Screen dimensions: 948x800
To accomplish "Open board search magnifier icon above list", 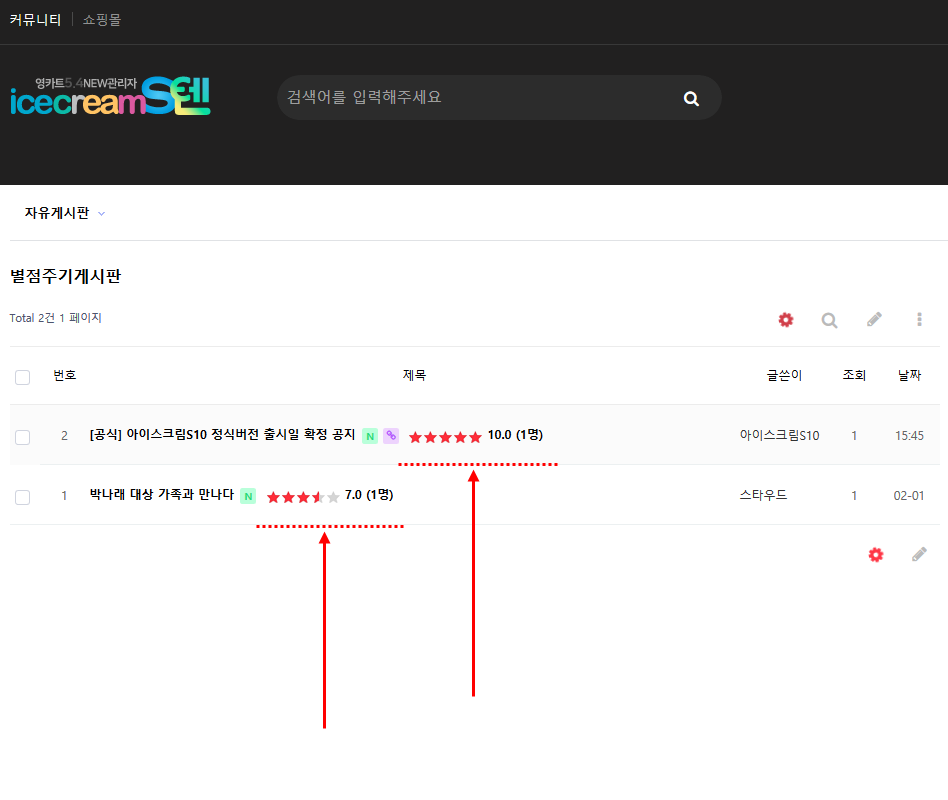I will click(829, 320).
